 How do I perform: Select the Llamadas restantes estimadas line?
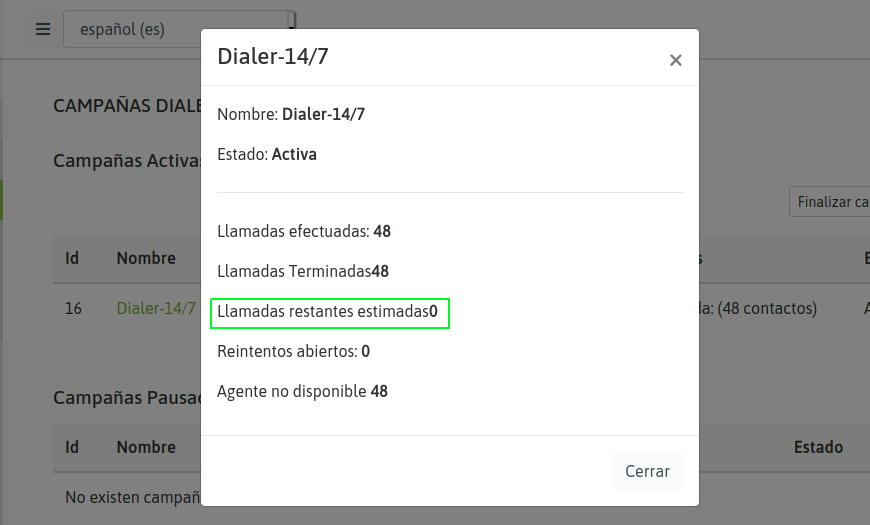tap(328, 312)
